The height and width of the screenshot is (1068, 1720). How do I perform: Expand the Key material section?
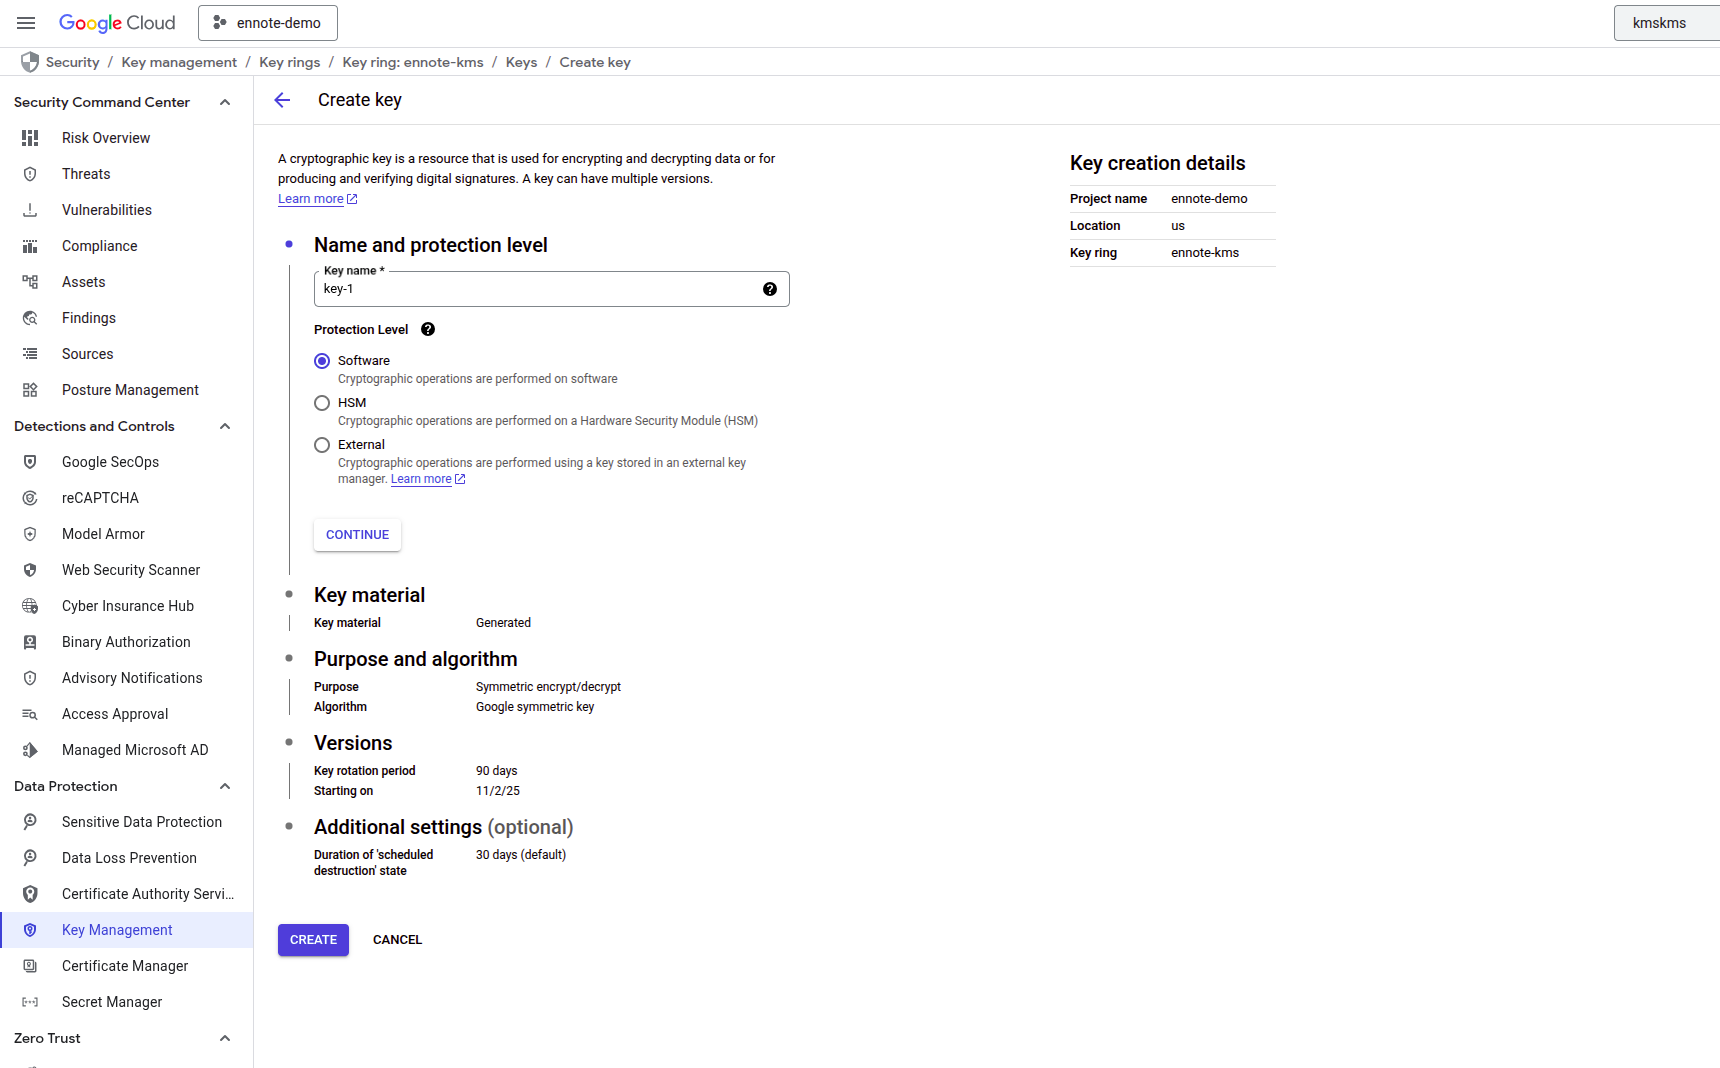(x=369, y=595)
